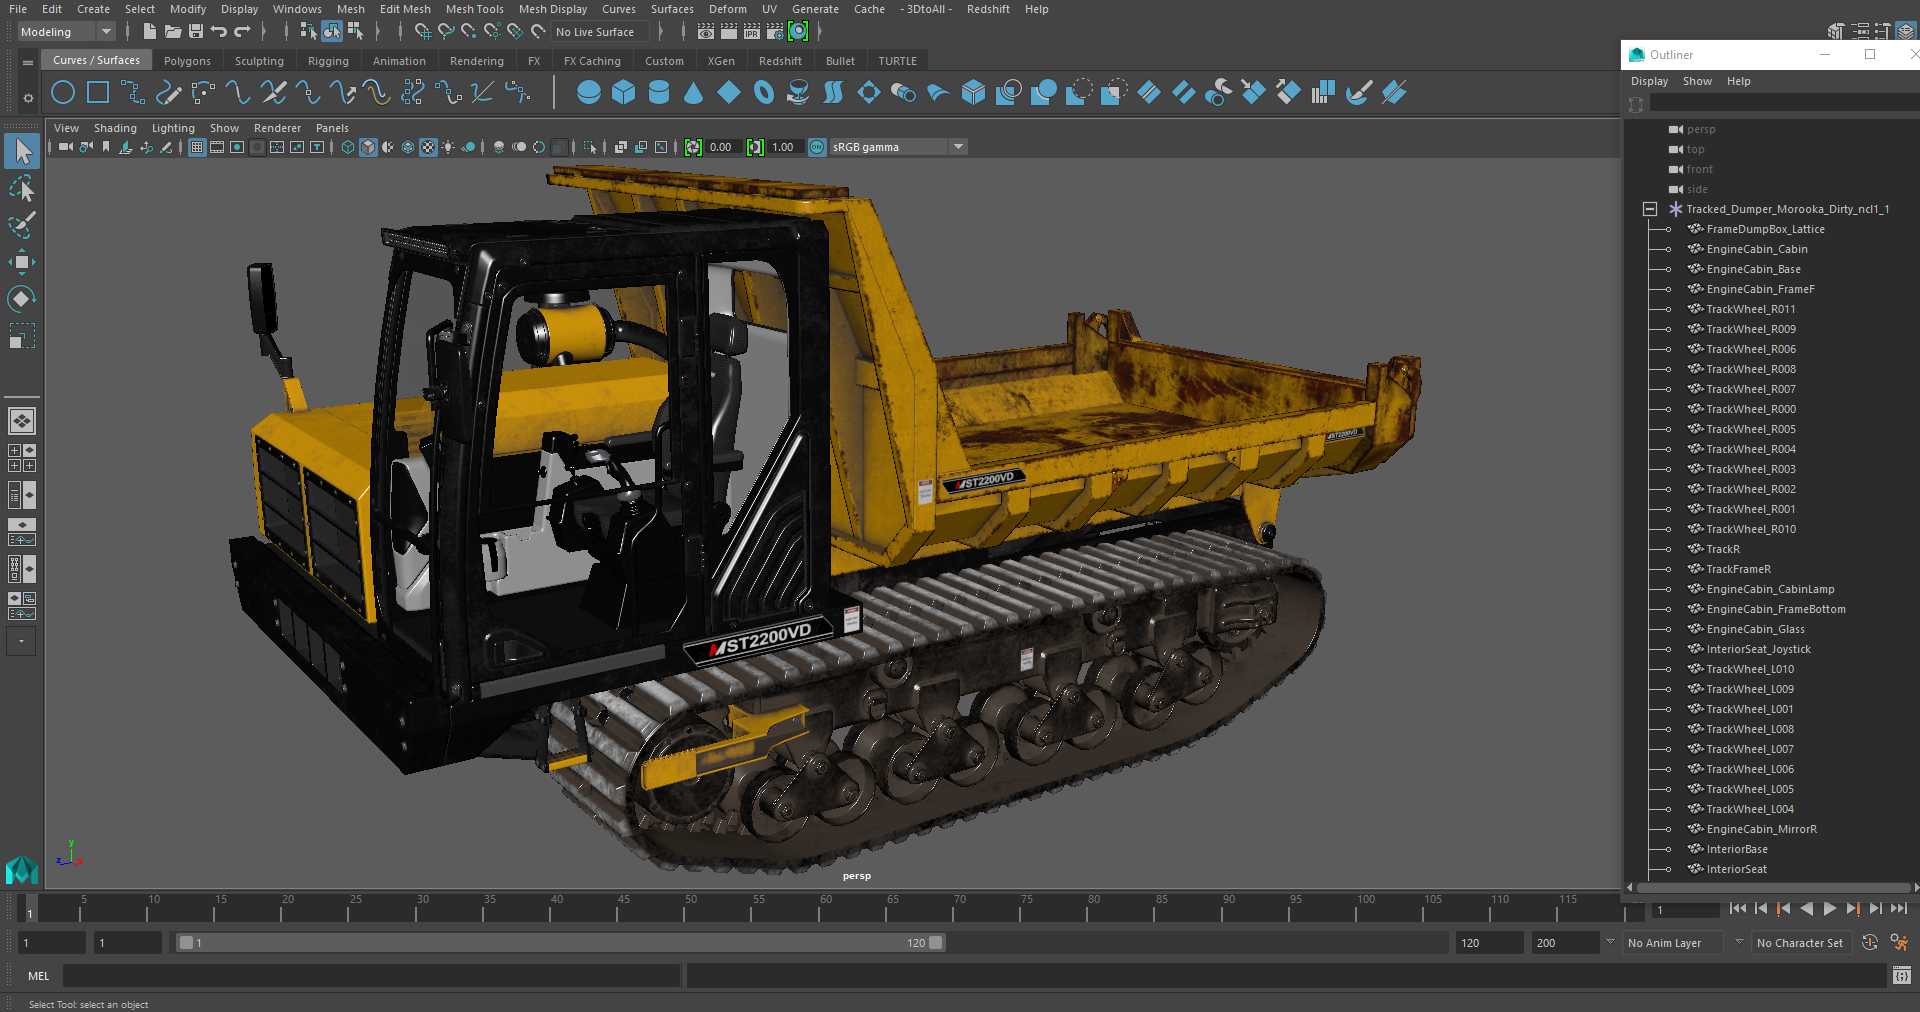This screenshot has width=1920, height=1012.
Task: Click the IPR render icon
Action: pyautogui.click(x=752, y=32)
